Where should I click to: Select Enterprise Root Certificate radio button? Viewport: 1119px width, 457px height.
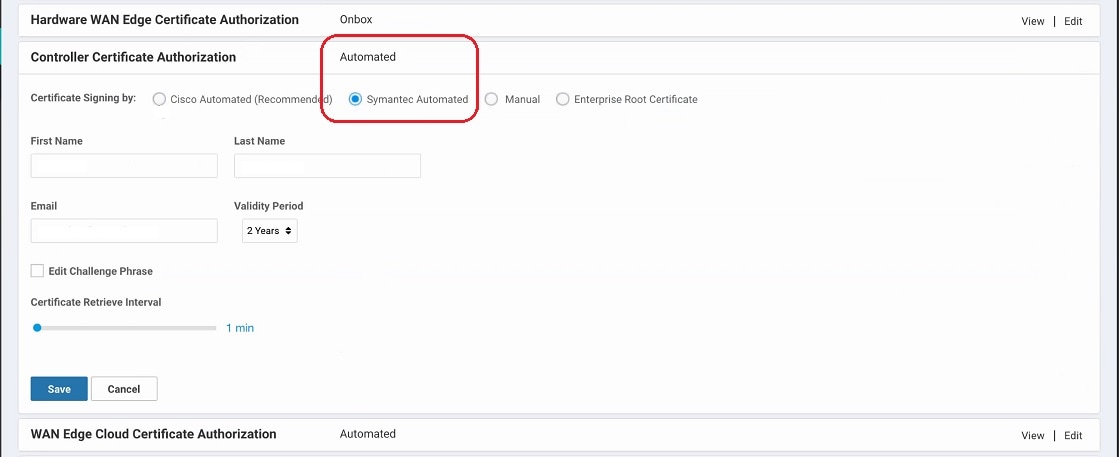[563, 99]
